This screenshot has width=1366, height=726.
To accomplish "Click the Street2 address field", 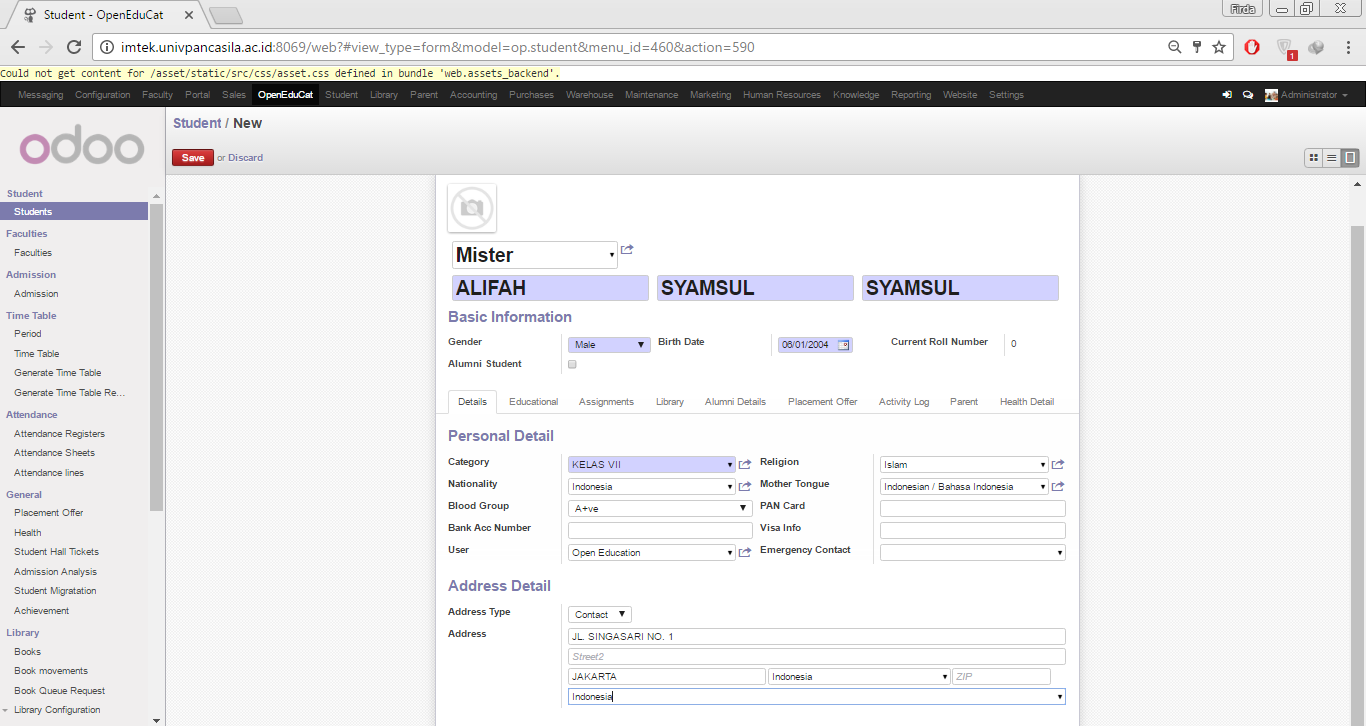I will (x=817, y=657).
